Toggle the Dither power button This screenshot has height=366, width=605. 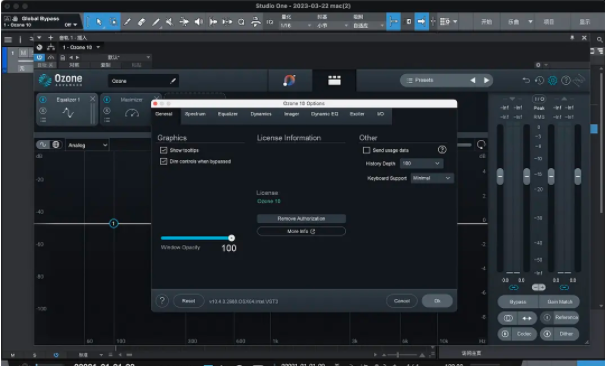click(547, 334)
